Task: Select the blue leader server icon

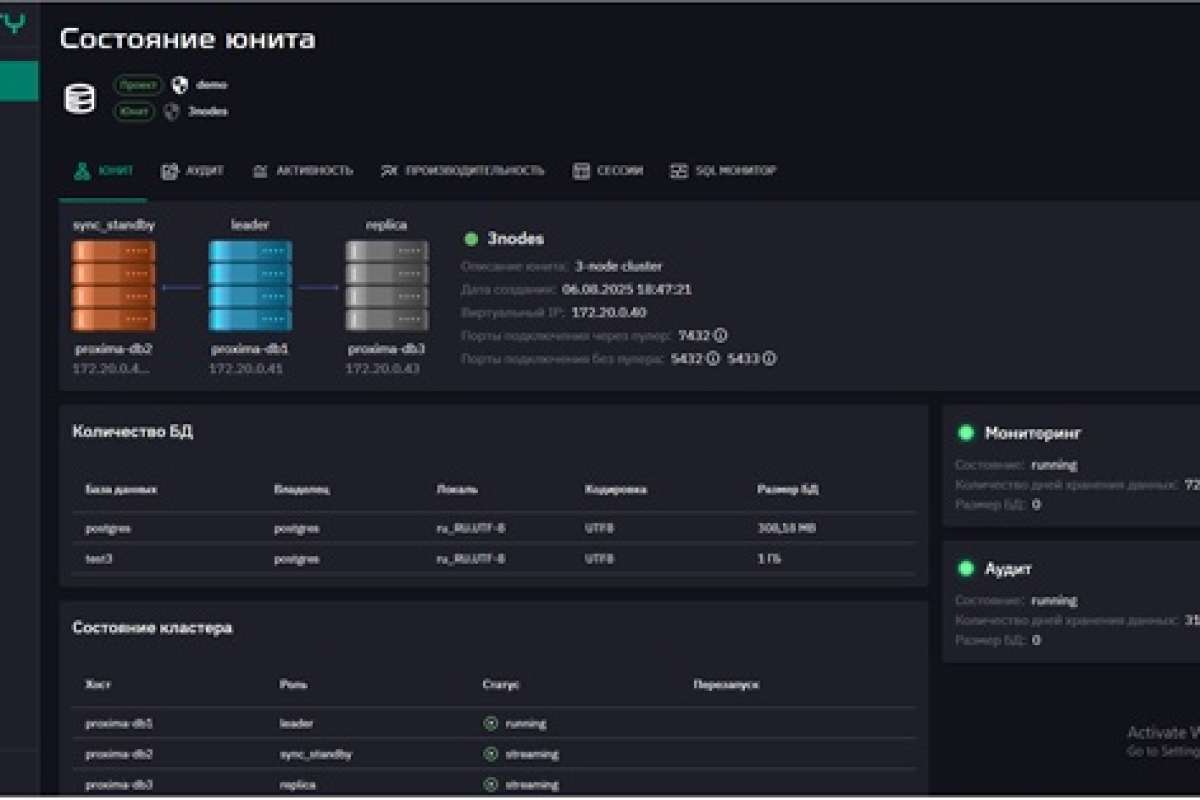Action: (x=250, y=286)
